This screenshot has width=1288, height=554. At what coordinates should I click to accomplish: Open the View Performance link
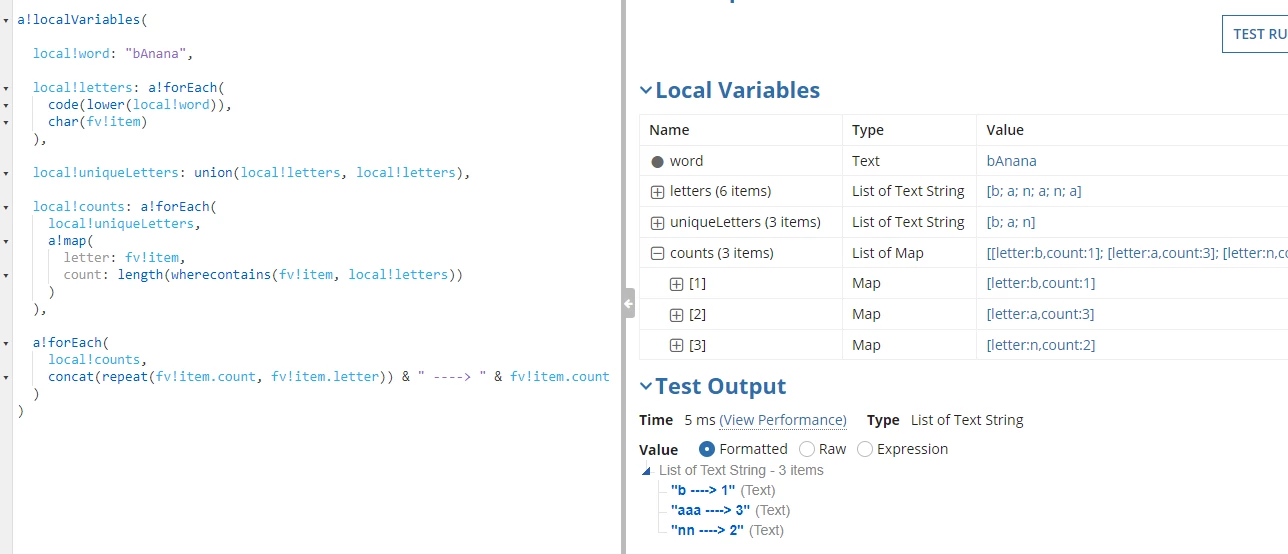[783, 420]
